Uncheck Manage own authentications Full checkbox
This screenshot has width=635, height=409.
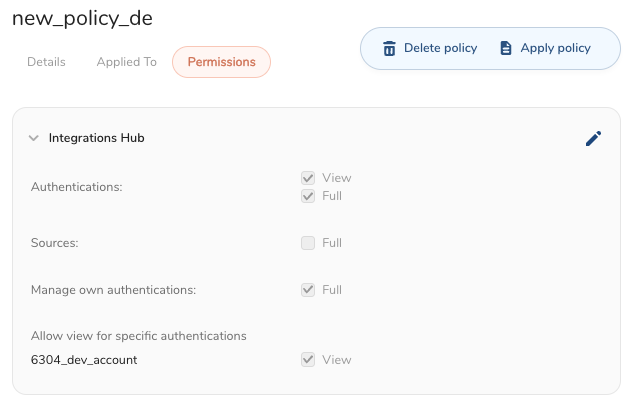[x=308, y=290]
